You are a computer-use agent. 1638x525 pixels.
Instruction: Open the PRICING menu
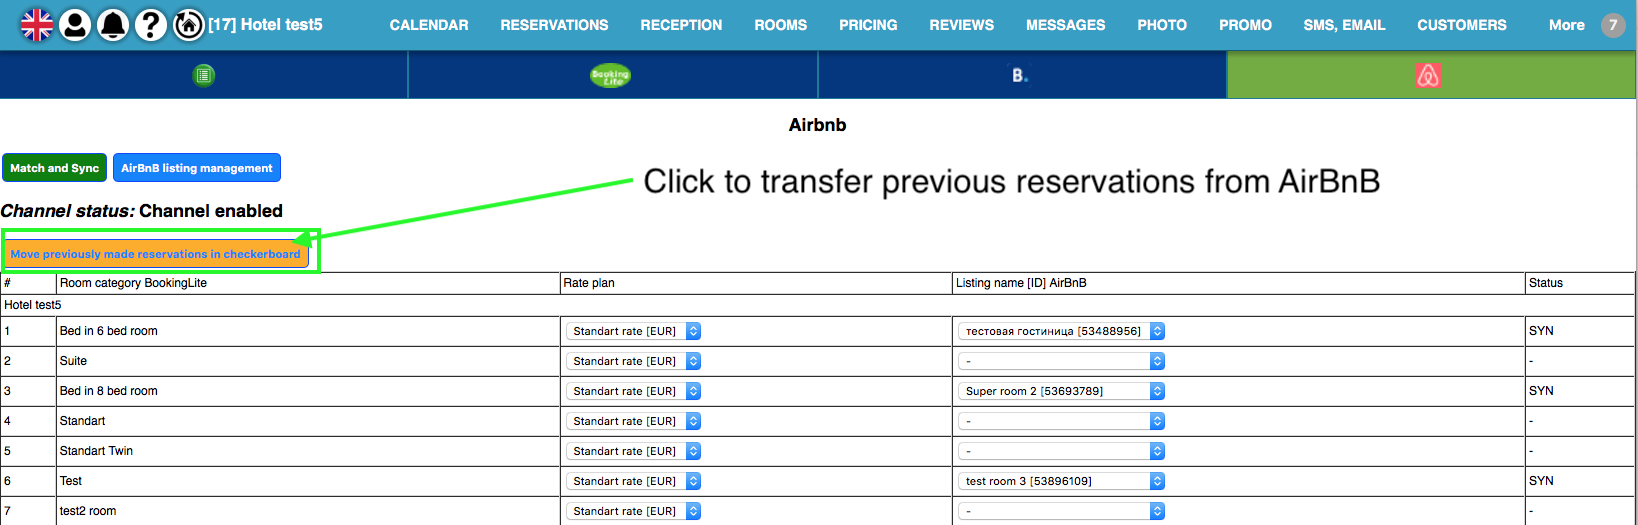click(x=868, y=25)
